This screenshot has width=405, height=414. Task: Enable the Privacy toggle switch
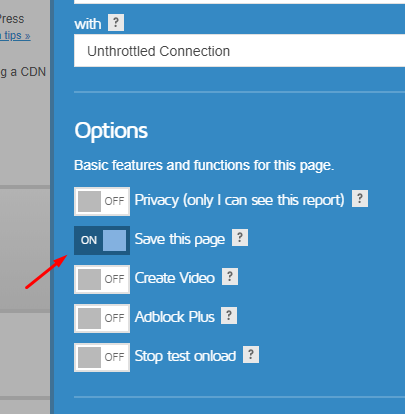point(102,201)
